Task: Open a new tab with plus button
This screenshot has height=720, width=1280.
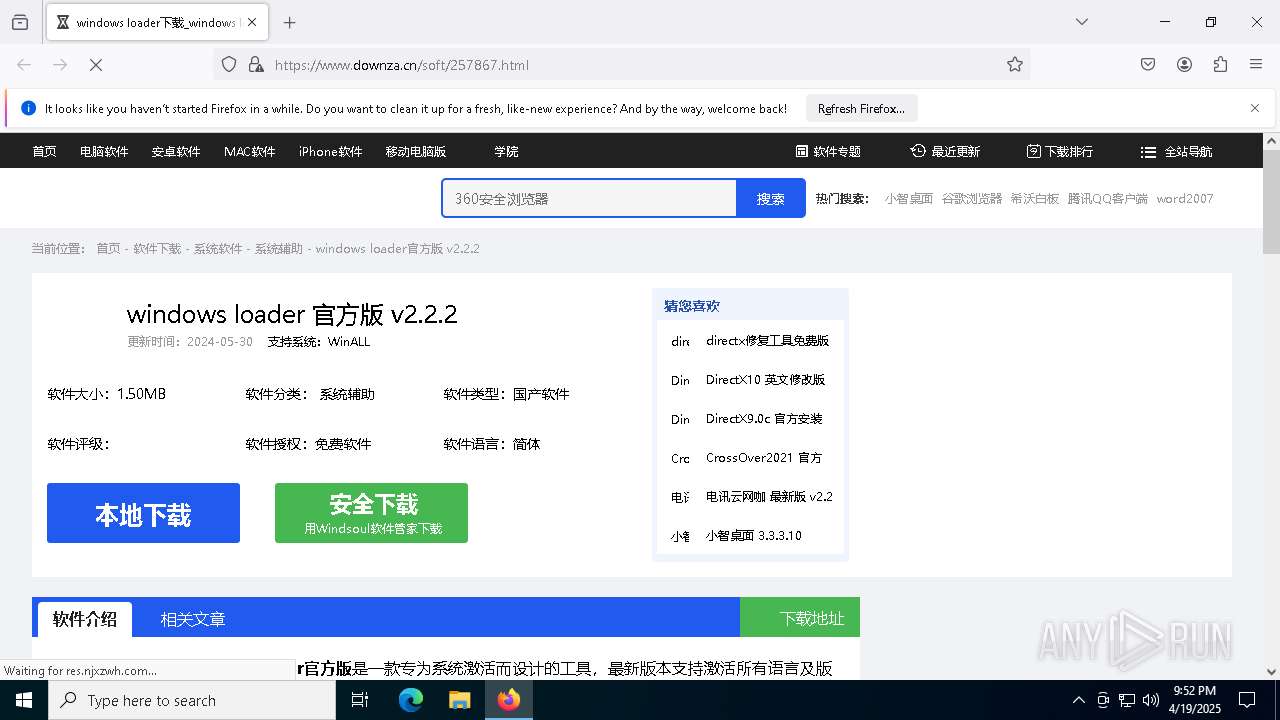Action: tap(290, 22)
